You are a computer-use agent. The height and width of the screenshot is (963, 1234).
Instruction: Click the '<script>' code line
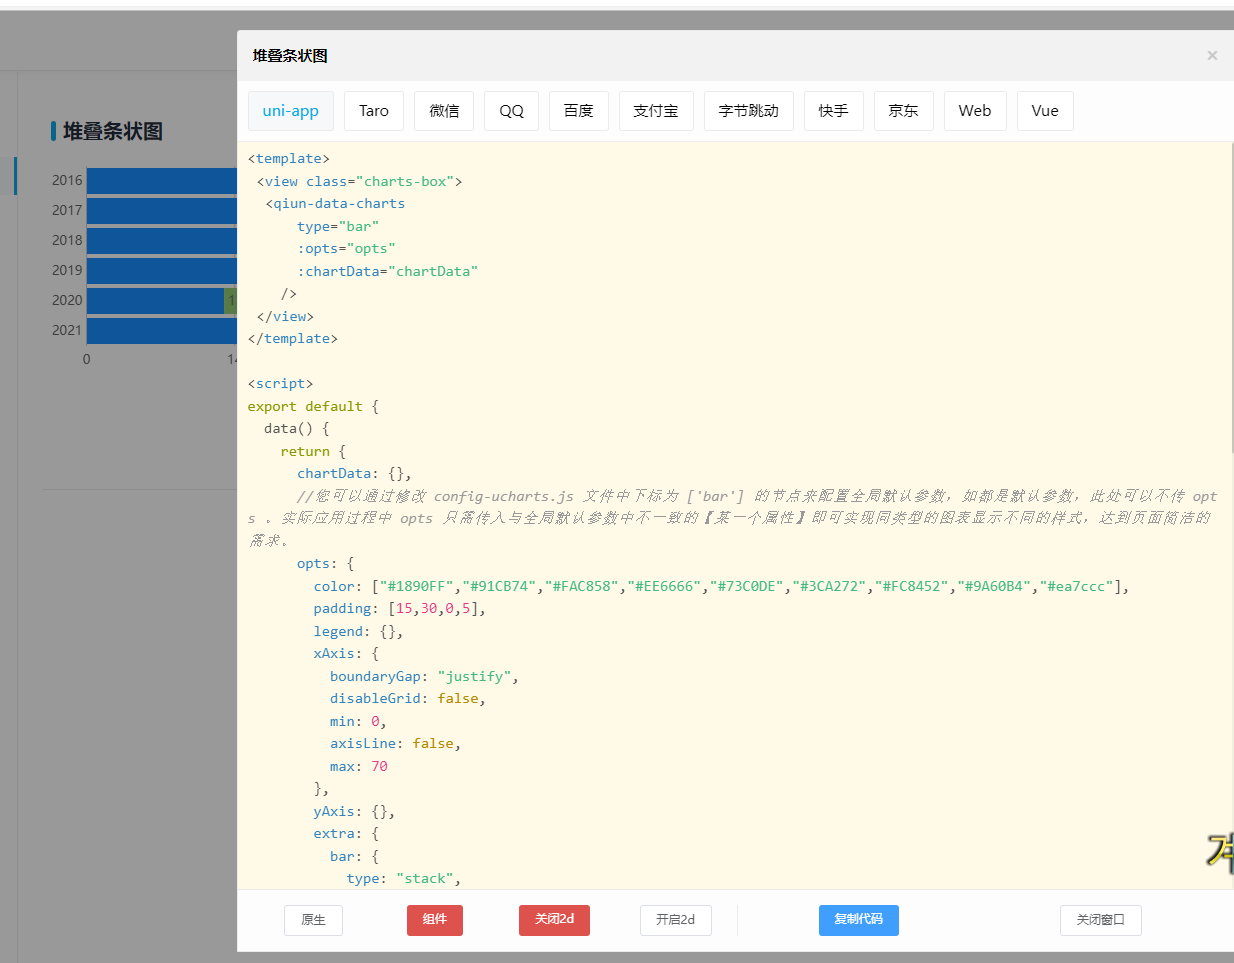(280, 383)
